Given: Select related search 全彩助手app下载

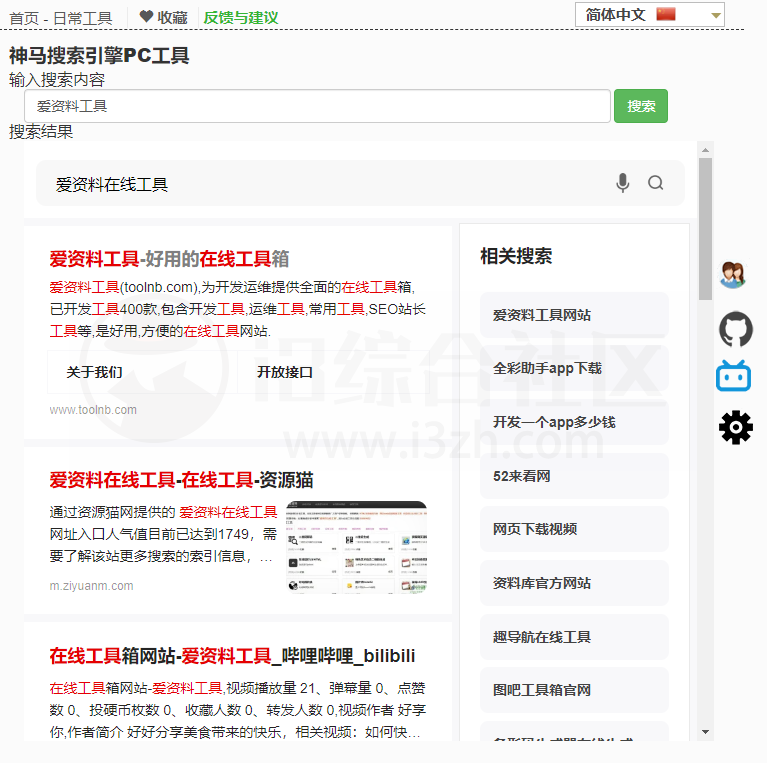Looking at the screenshot, I should [574, 368].
